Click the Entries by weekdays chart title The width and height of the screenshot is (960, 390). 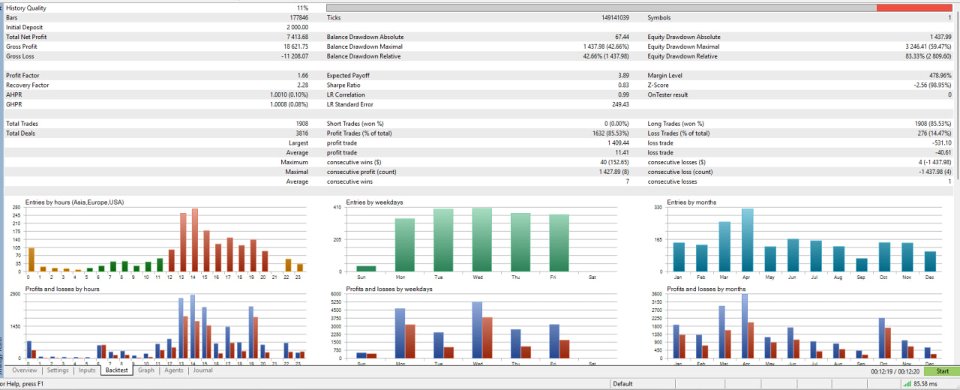pyautogui.click(x=374, y=202)
